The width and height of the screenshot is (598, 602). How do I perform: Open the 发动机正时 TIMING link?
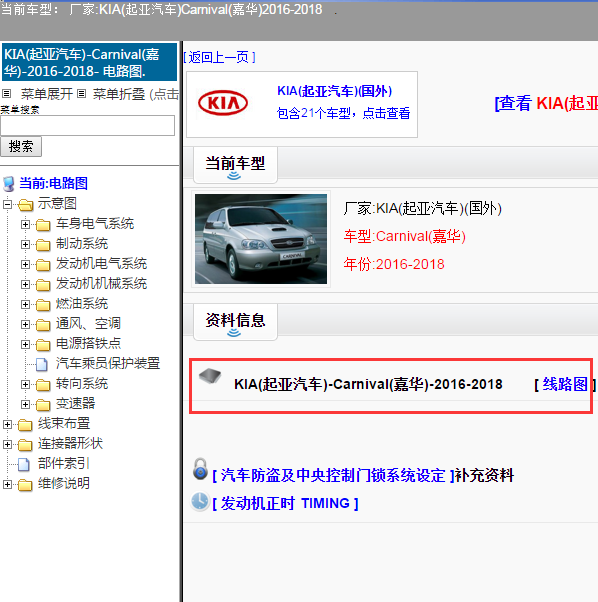click(x=285, y=503)
